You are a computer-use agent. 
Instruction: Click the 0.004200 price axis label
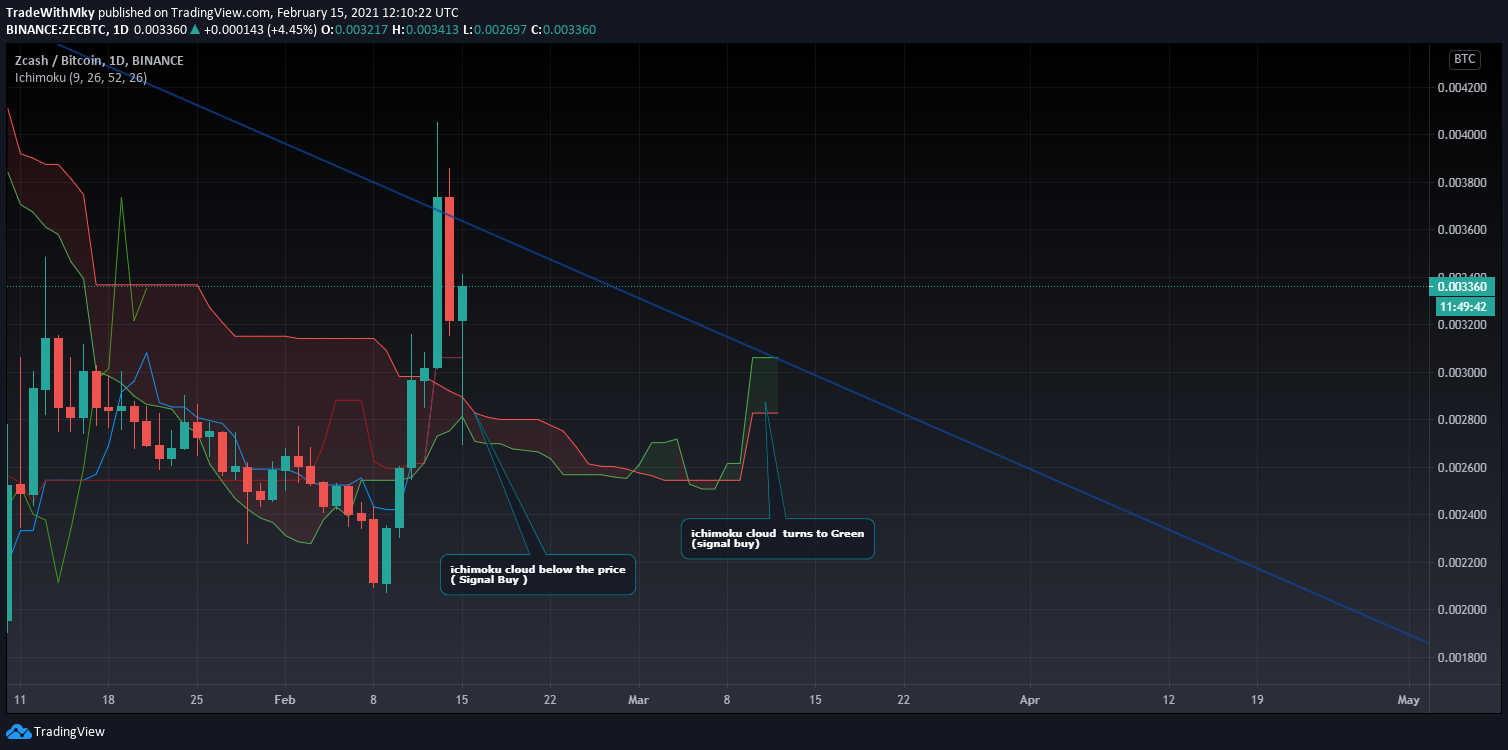coord(1461,88)
